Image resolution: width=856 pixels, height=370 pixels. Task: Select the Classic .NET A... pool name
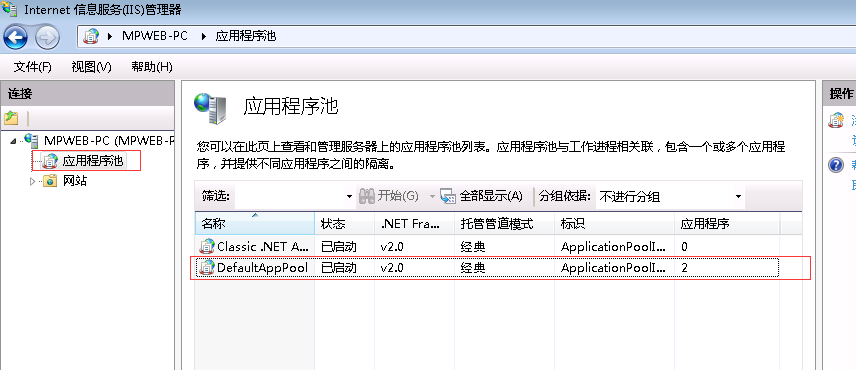(263, 247)
